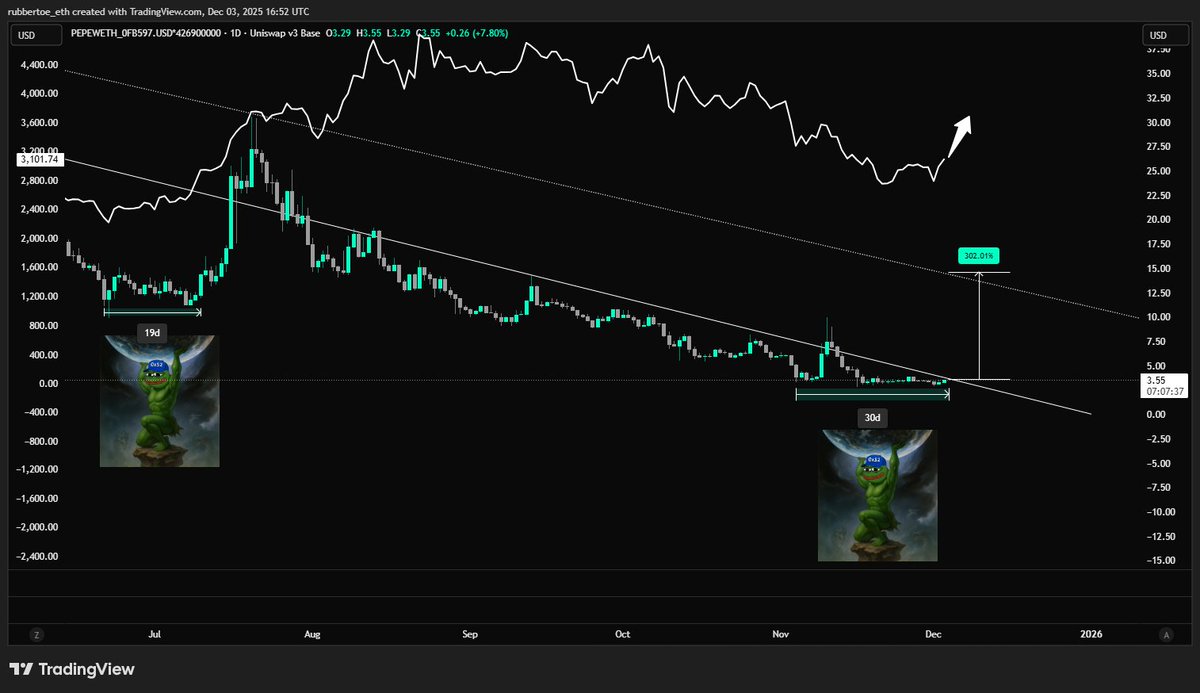The image size is (1200, 693).
Task: Click the 2026 label on the time axis
Action: (x=1091, y=634)
